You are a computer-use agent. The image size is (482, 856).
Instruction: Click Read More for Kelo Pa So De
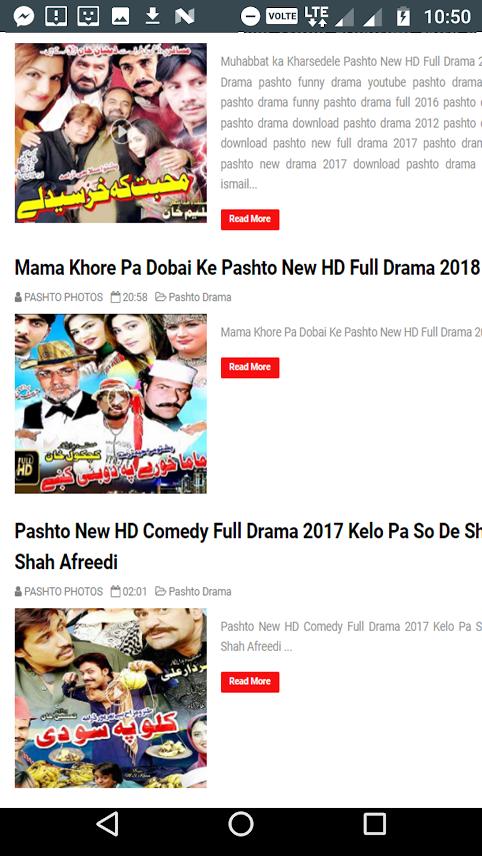click(250, 682)
